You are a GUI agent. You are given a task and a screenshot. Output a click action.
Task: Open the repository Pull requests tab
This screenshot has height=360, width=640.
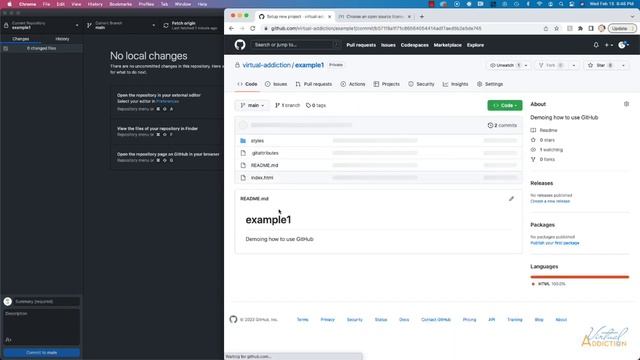click(313, 84)
